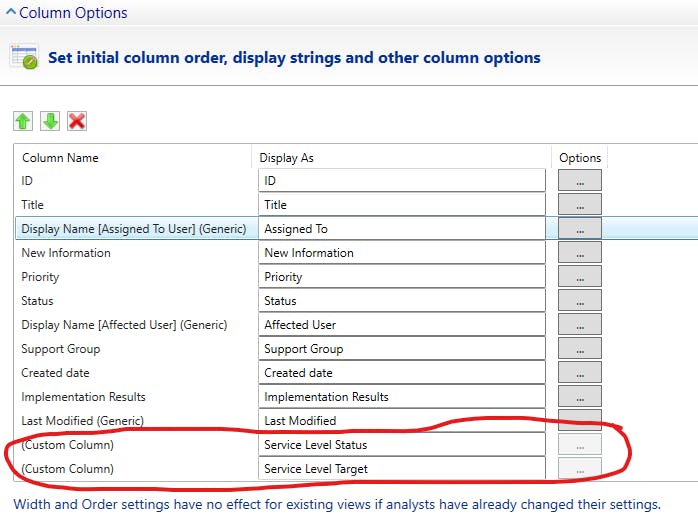
Task: Click the Display As column header
Action: (x=287, y=157)
